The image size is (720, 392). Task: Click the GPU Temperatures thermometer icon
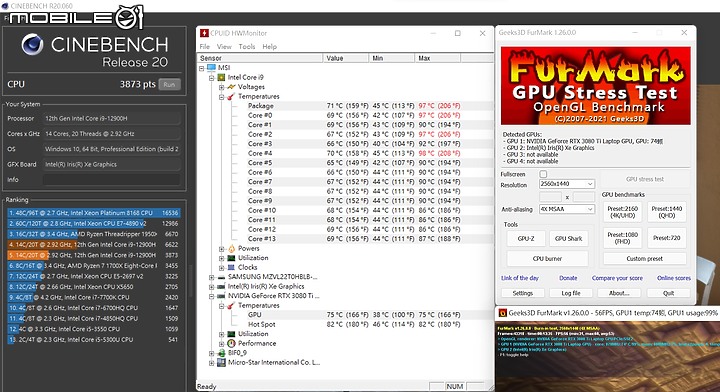(231, 305)
